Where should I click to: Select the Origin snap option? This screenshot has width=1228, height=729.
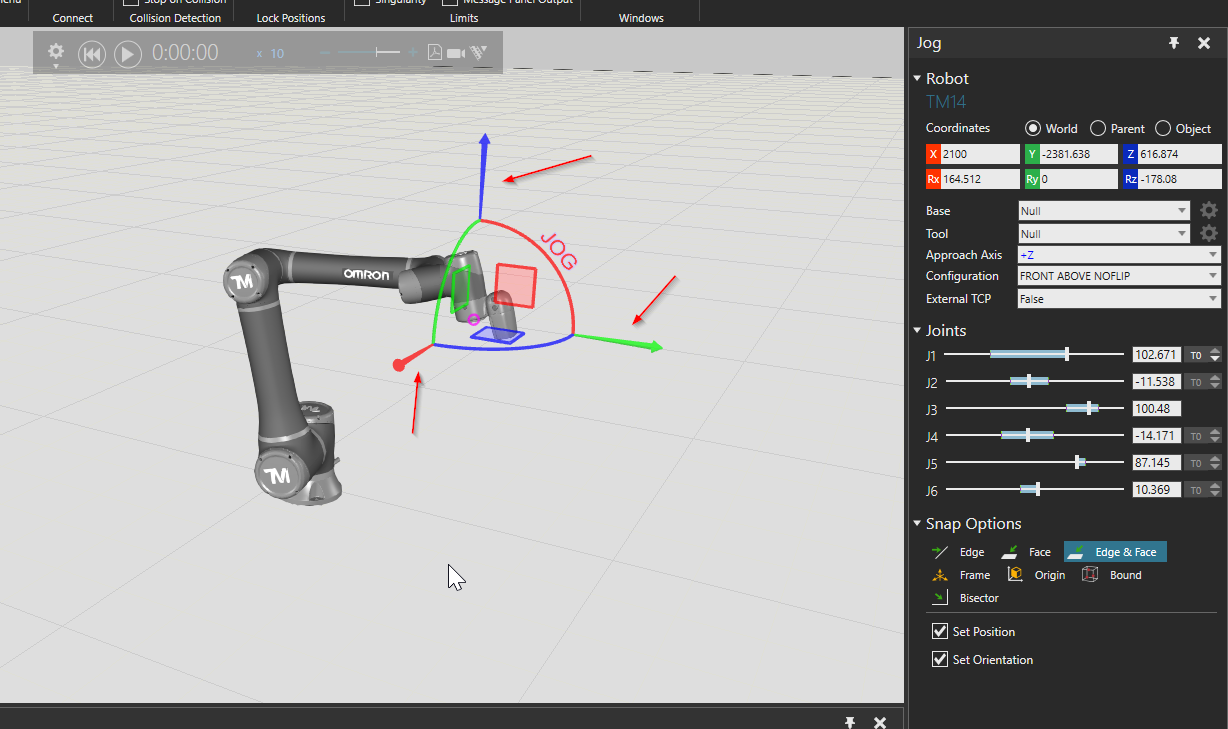pyautogui.click(x=1036, y=575)
